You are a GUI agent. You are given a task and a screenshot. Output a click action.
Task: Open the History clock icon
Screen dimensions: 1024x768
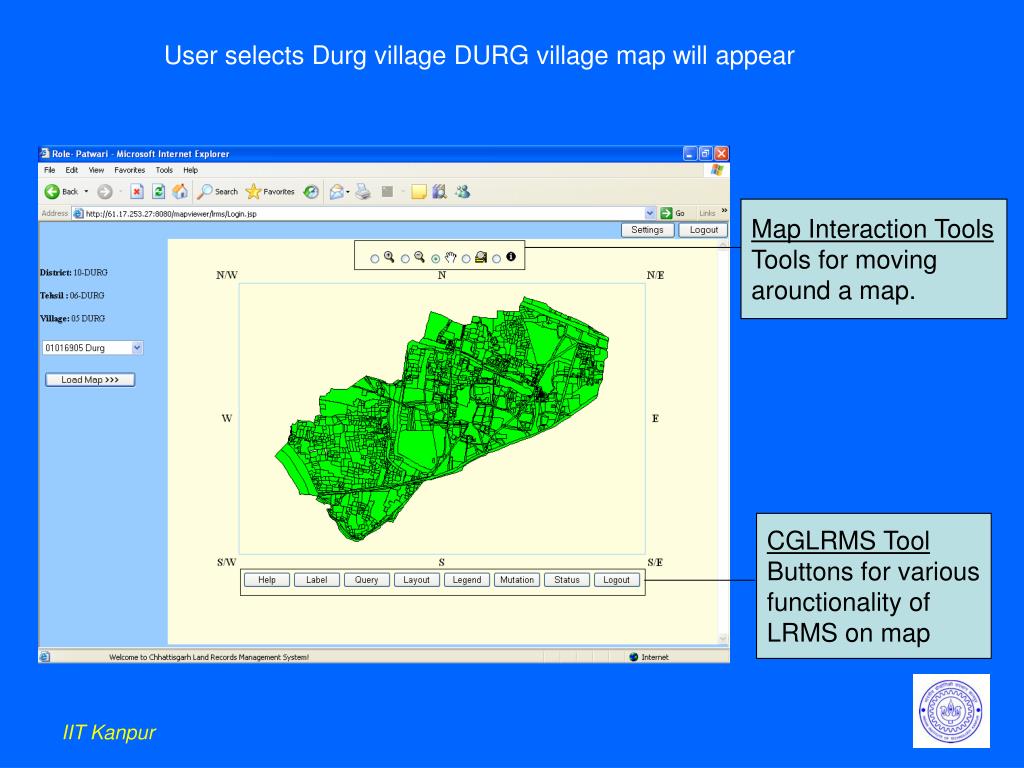point(312,191)
